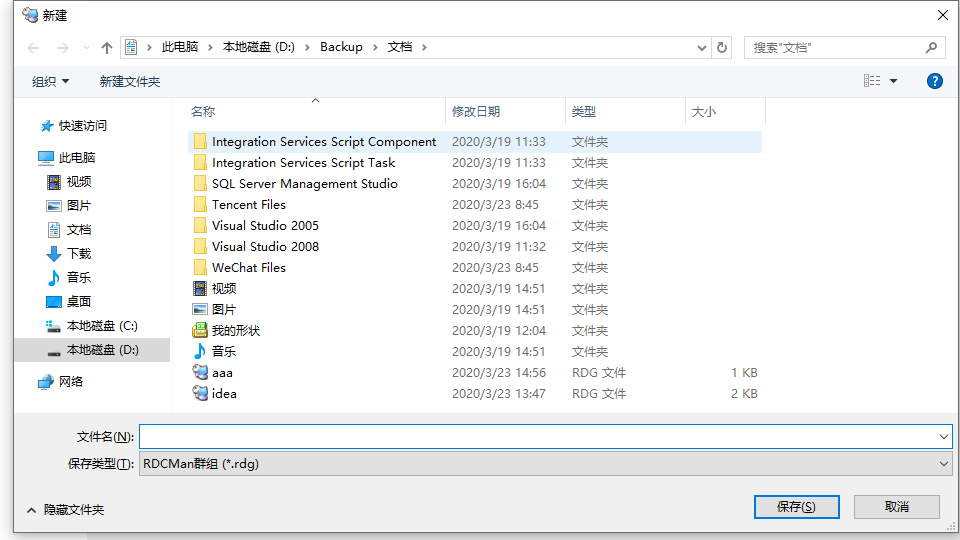This screenshot has width=960, height=540.
Task: Click the search magnifier icon
Action: point(931,47)
